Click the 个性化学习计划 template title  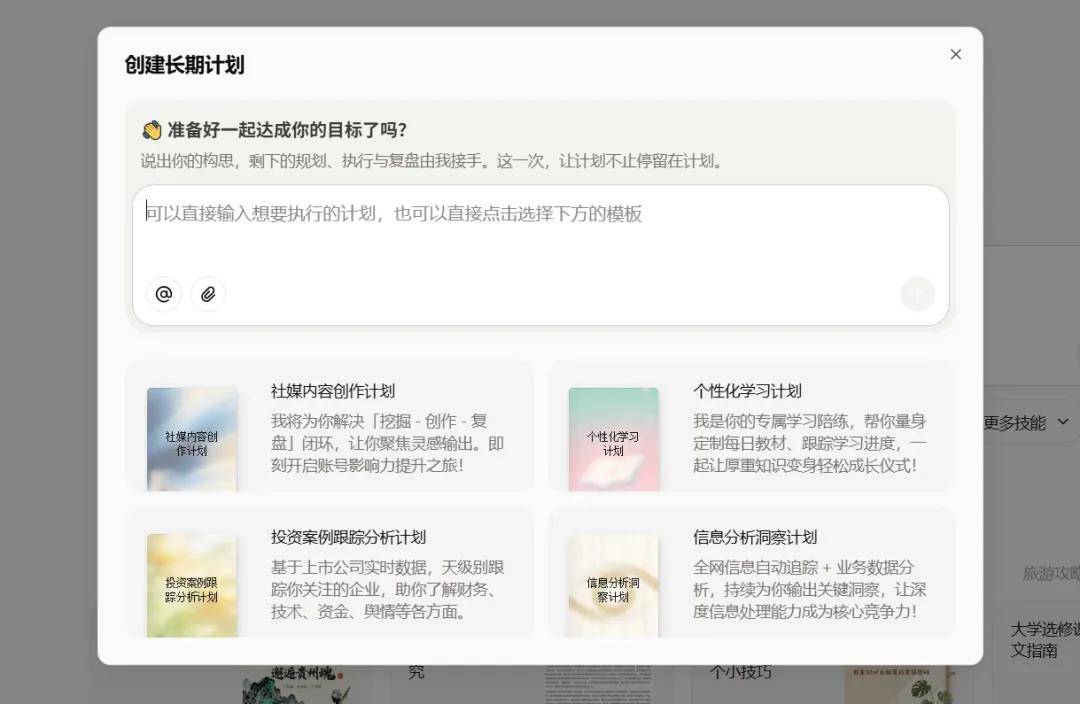point(747,391)
